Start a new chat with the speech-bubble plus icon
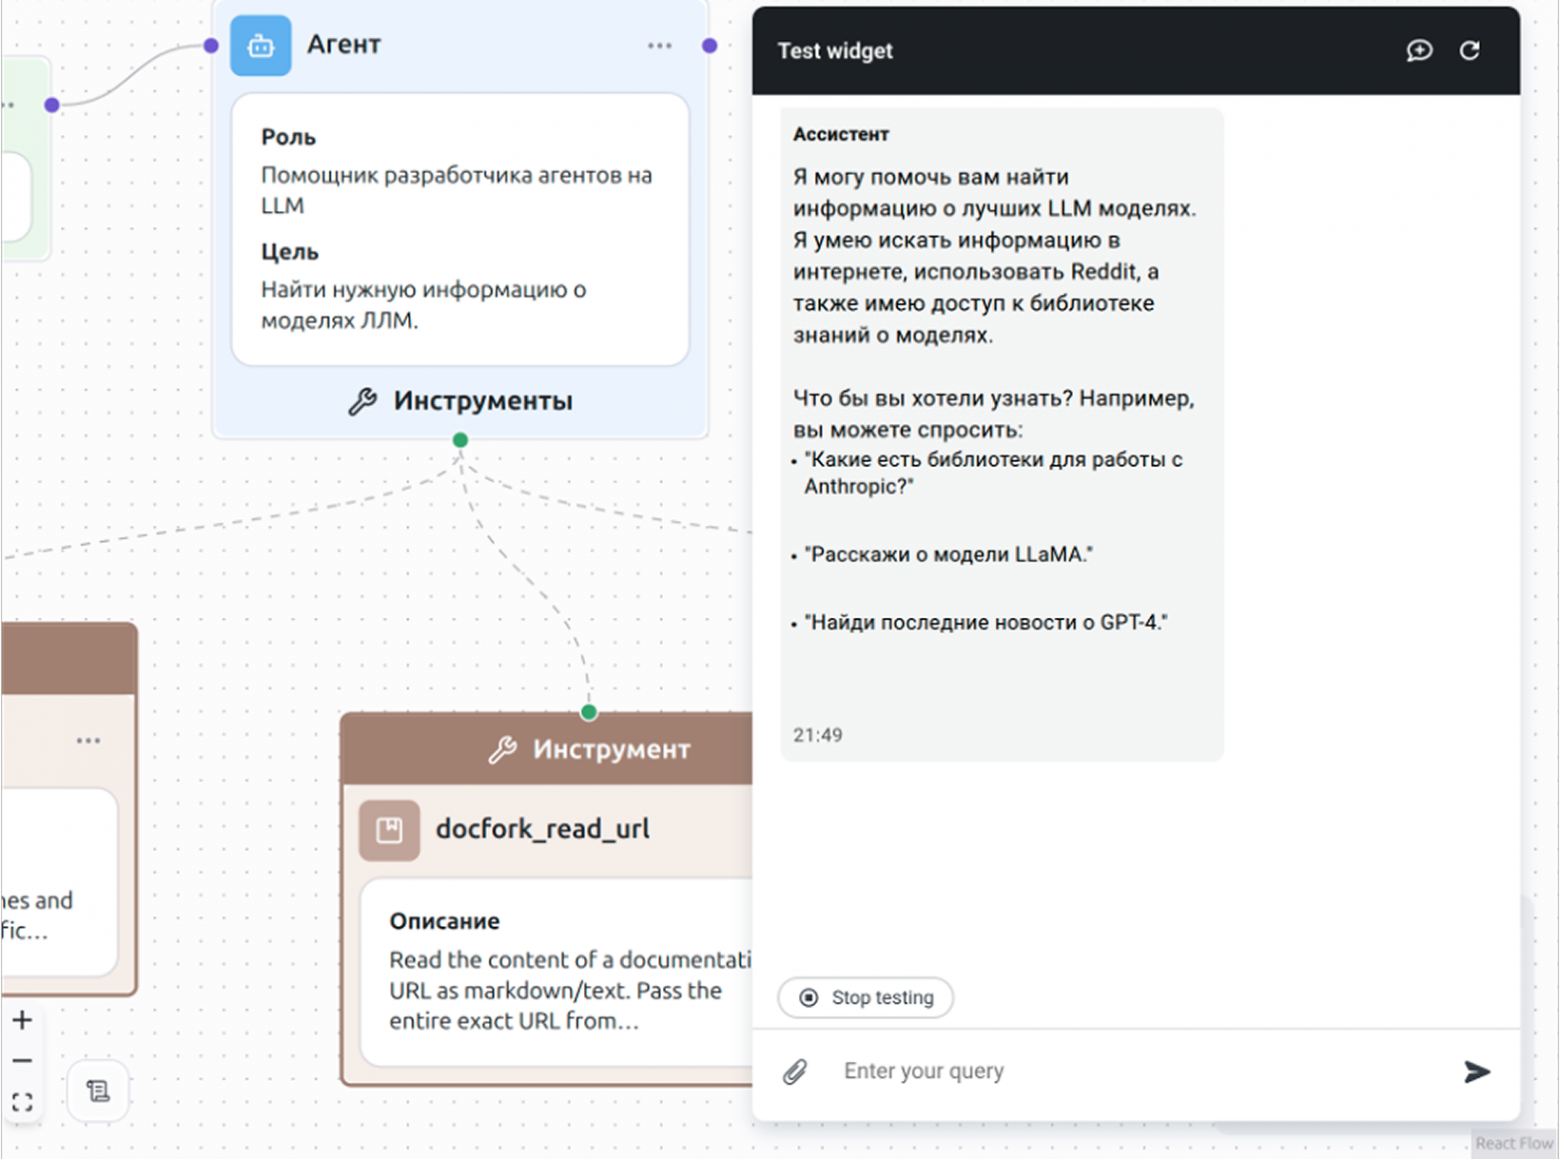The height and width of the screenshot is (1159, 1560). point(1419,50)
